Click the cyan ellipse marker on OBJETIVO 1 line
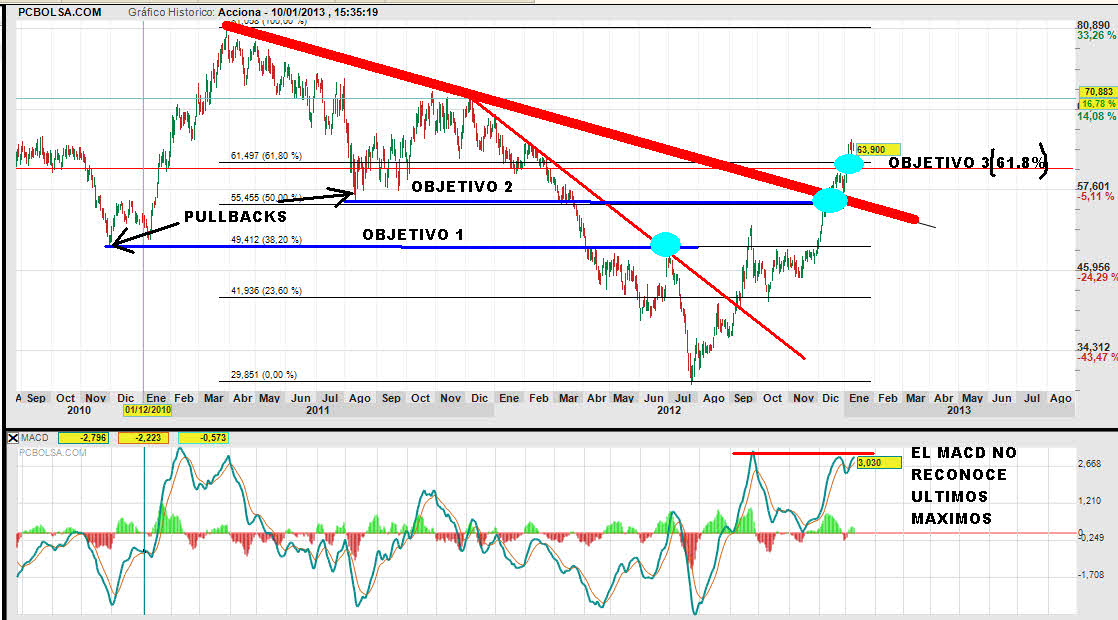Image resolution: width=1118 pixels, height=620 pixels. click(x=665, y=244)
